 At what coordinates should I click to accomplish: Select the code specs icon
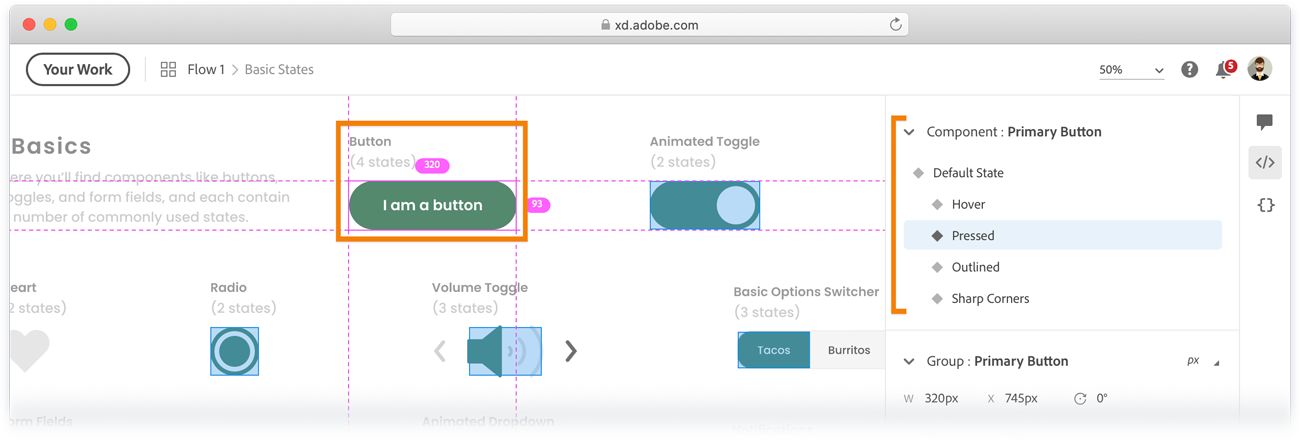click(x=1265, y=162)
